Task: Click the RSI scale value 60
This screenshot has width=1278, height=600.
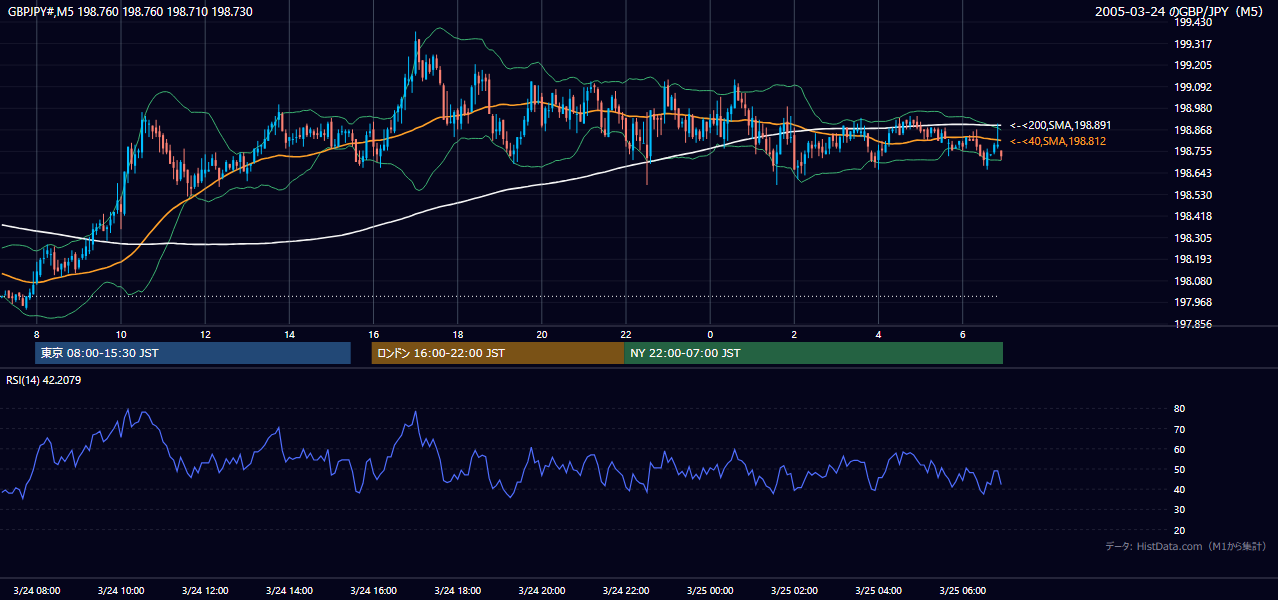Action: tap(1179, 449)
